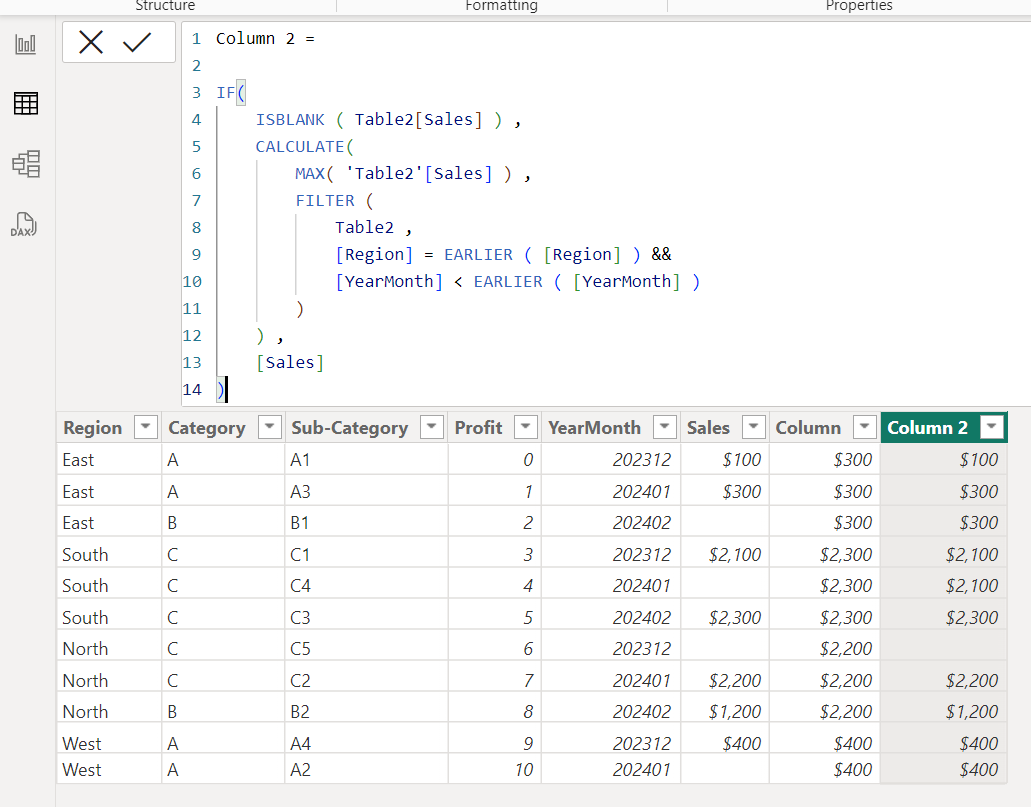The height and width of the screenshot is (807, 1031).
Task: Select the Sub-Category column header
Action: (x=350, y=428)
